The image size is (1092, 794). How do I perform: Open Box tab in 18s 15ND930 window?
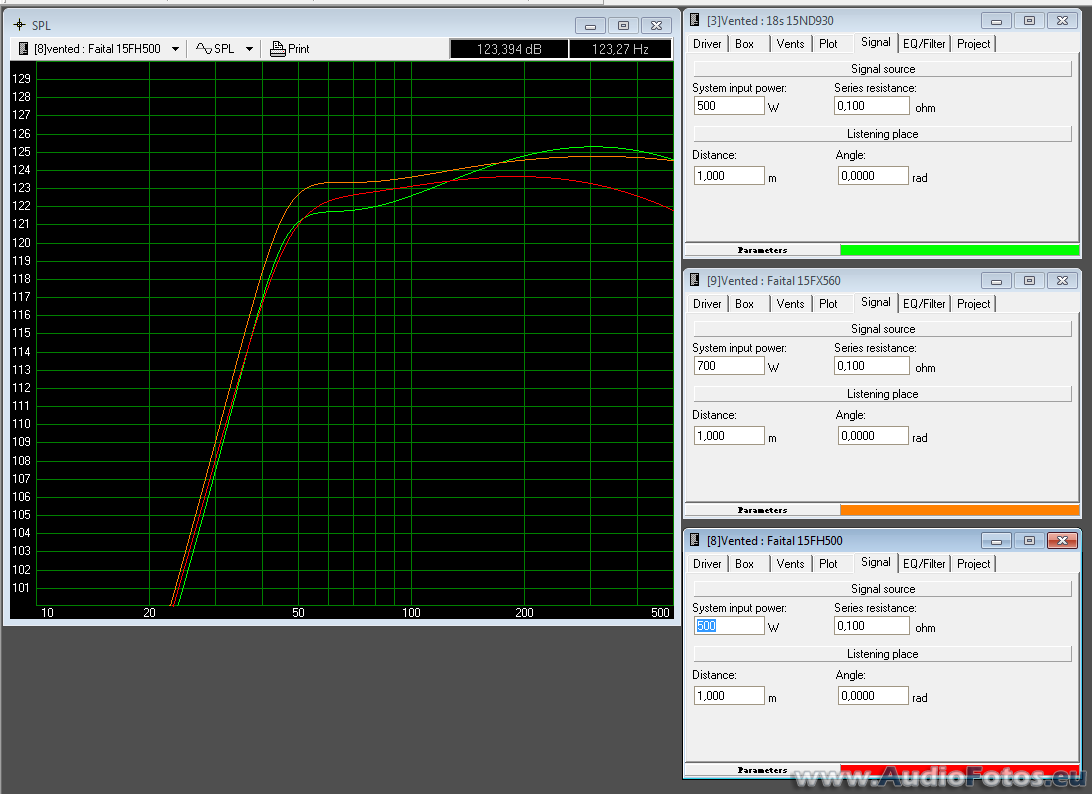744,44
